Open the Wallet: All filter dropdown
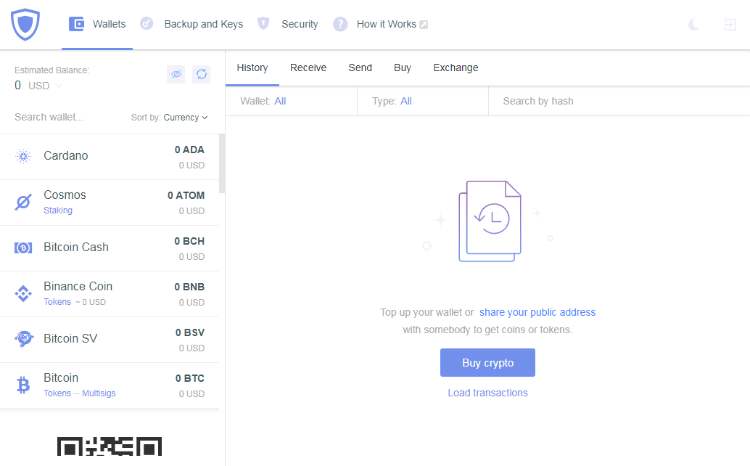The width and height of the screenshot is (750, 466). coord(291,101)
